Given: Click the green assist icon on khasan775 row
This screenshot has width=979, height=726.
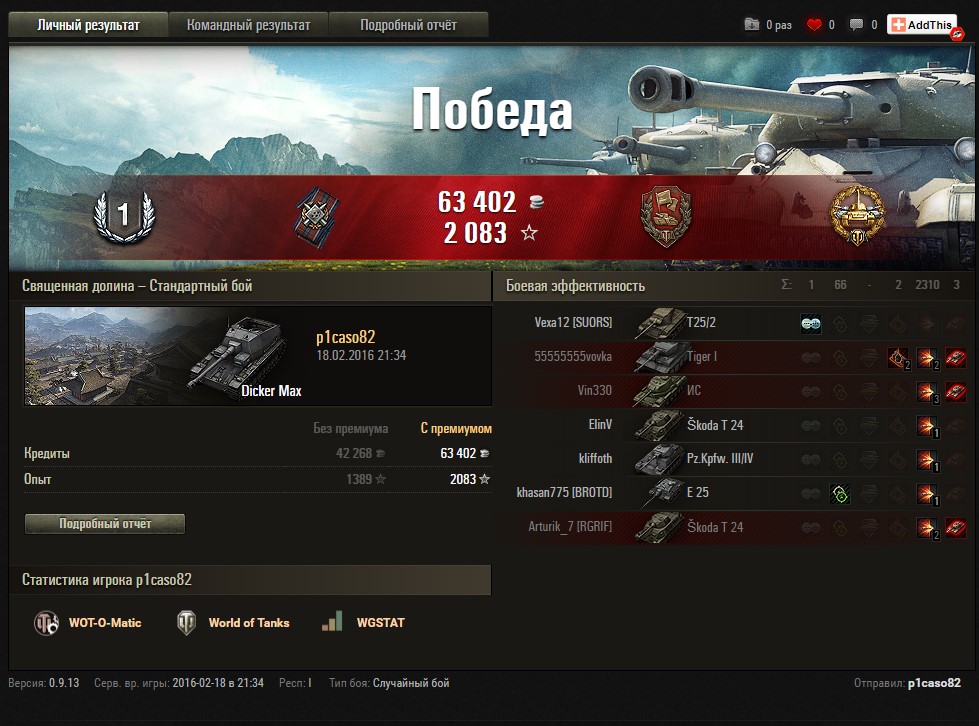Looking at the screenshot, I should (x=840, y=494).
